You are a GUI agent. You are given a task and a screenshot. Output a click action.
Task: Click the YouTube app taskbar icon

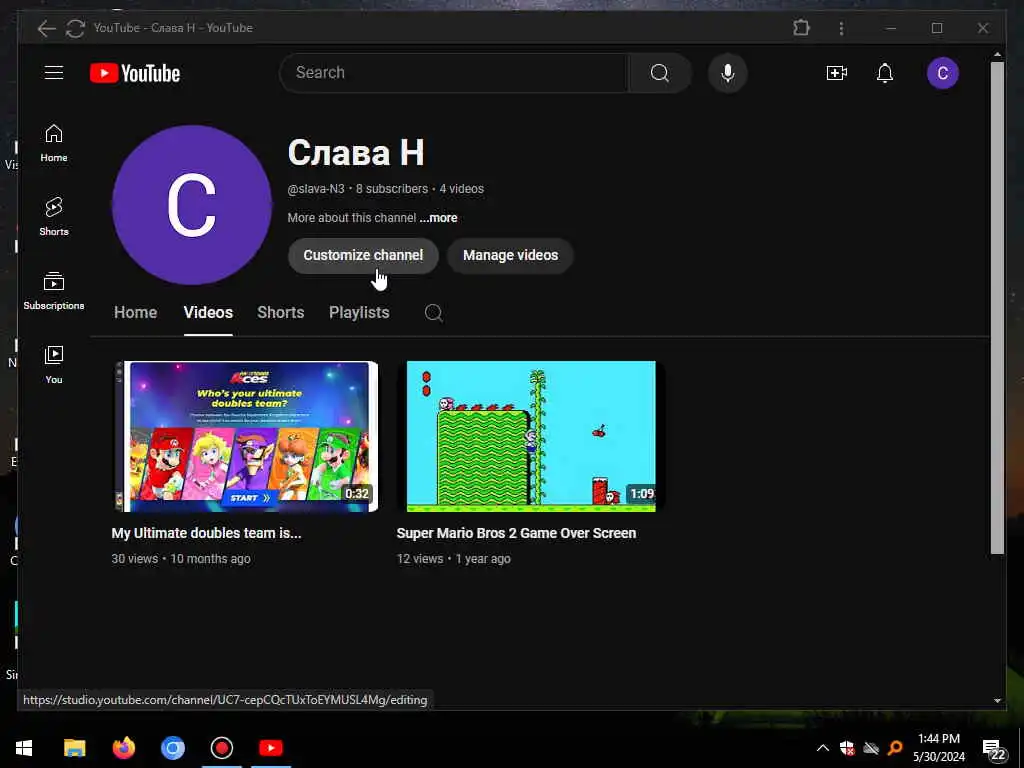click(x=270, y=748)
